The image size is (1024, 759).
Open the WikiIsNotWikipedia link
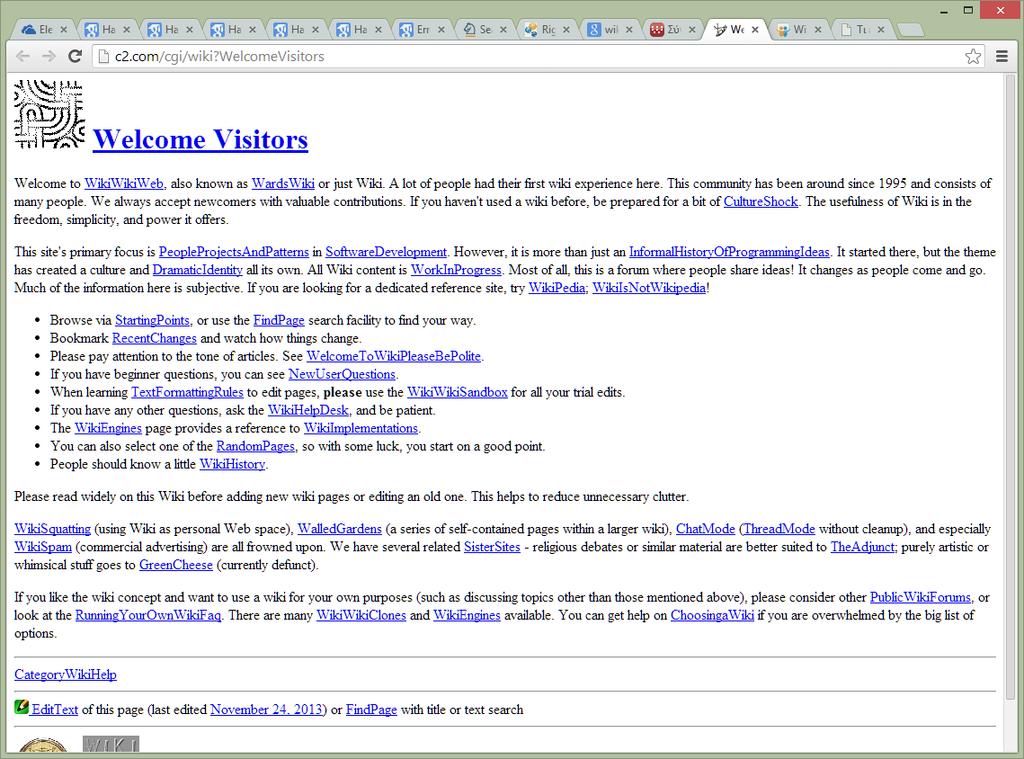point(649,288)
